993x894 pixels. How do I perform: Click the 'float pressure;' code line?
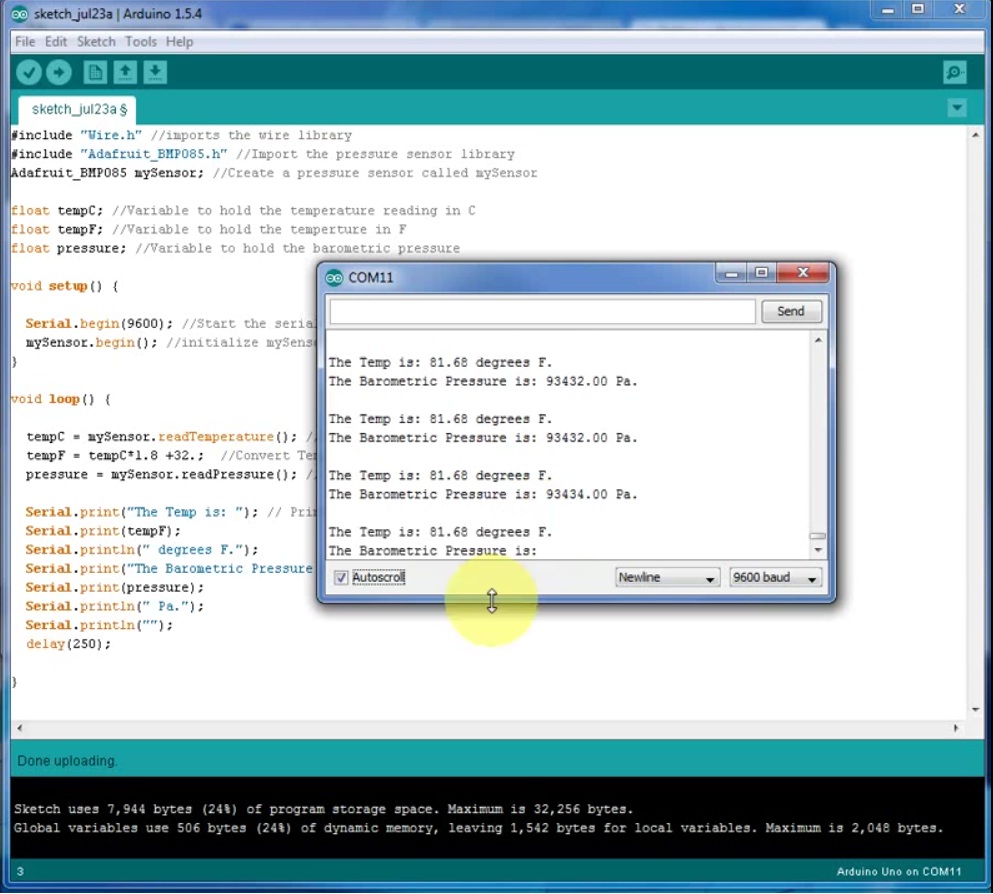pos(236,248)
